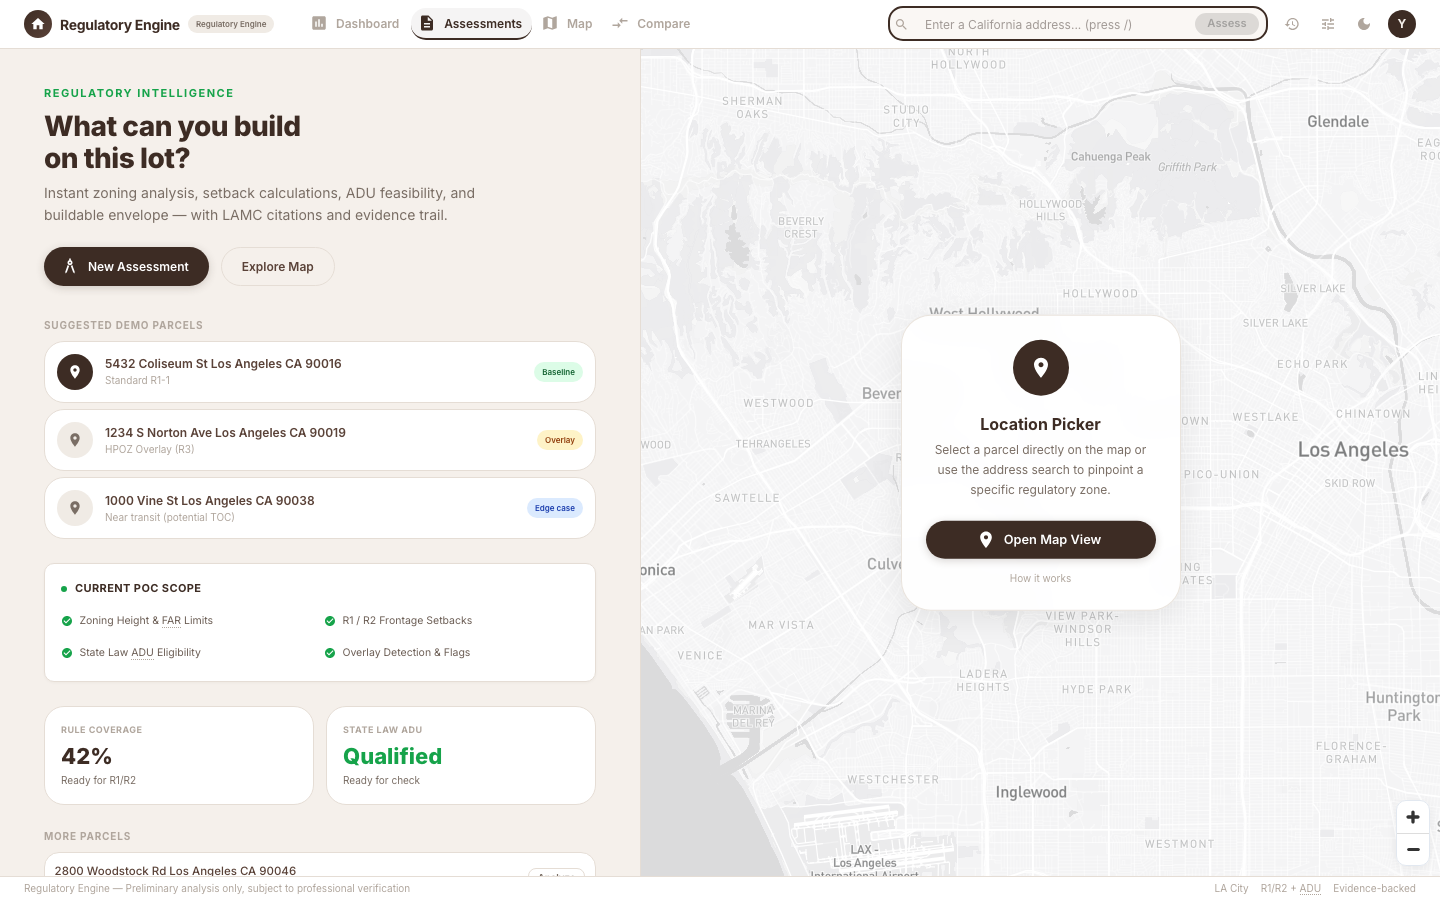Click the Norton Ave parcel pin icon
This screenshot has width=1440, height=900.
point(75,440)
